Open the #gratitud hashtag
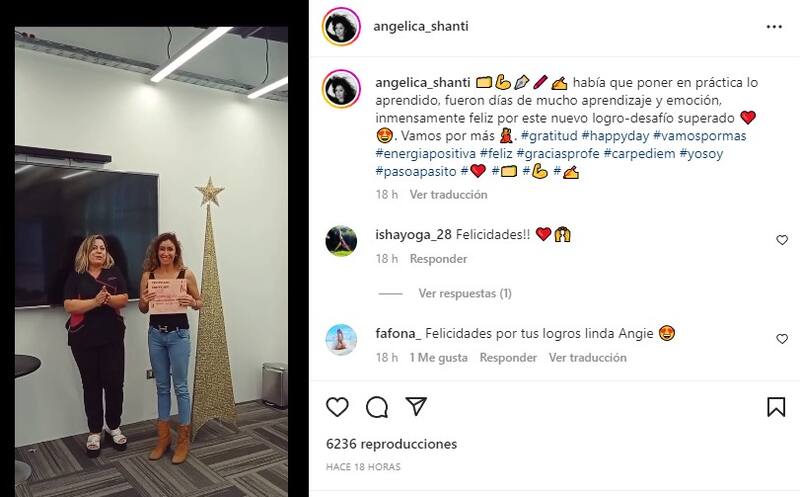 tap(549, 136)
